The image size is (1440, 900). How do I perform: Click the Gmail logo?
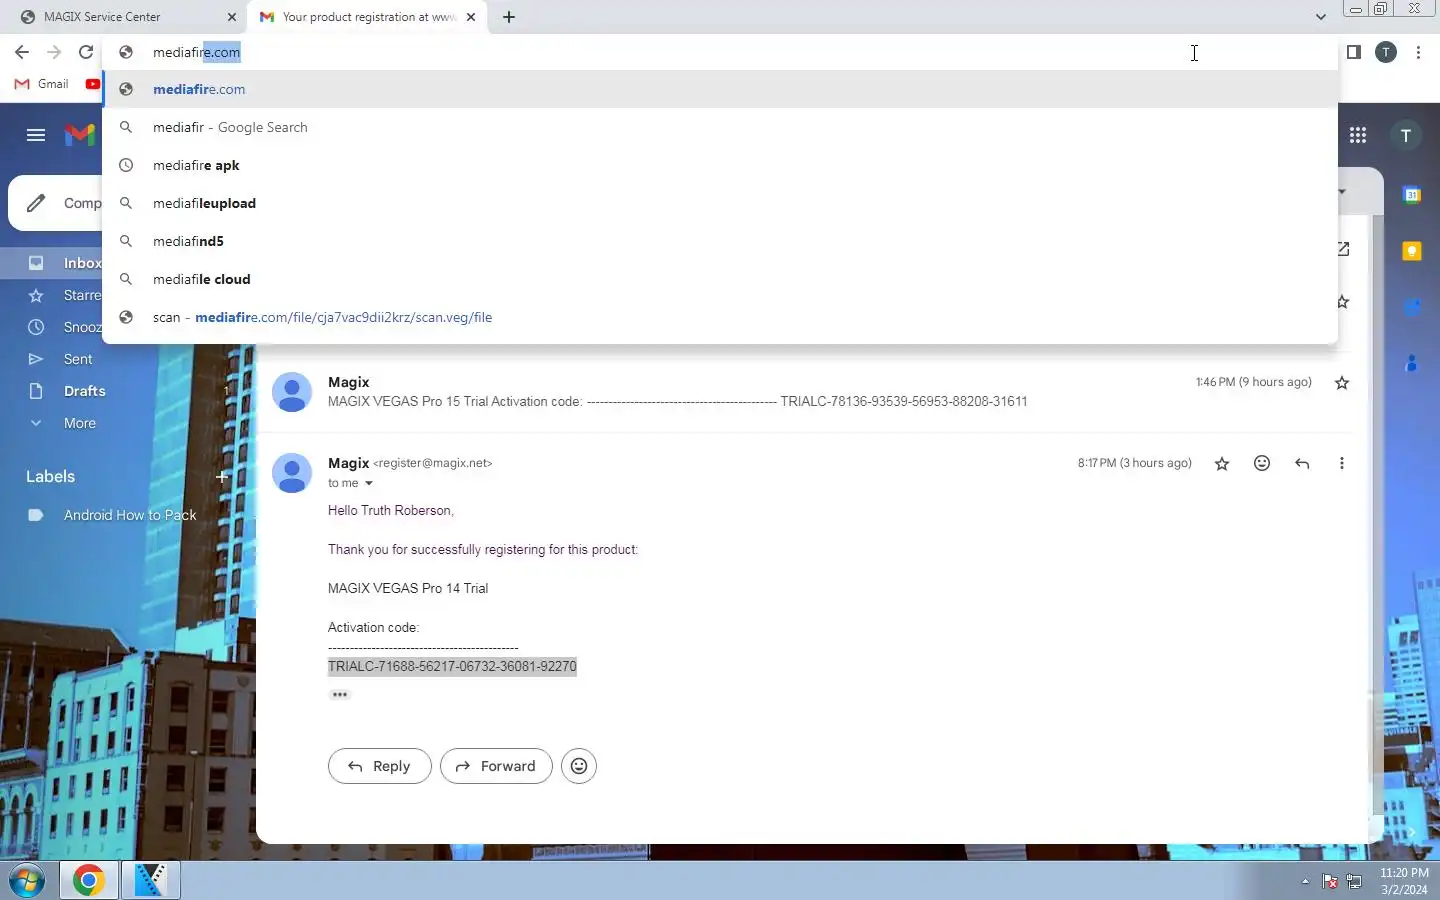point(80,135)
